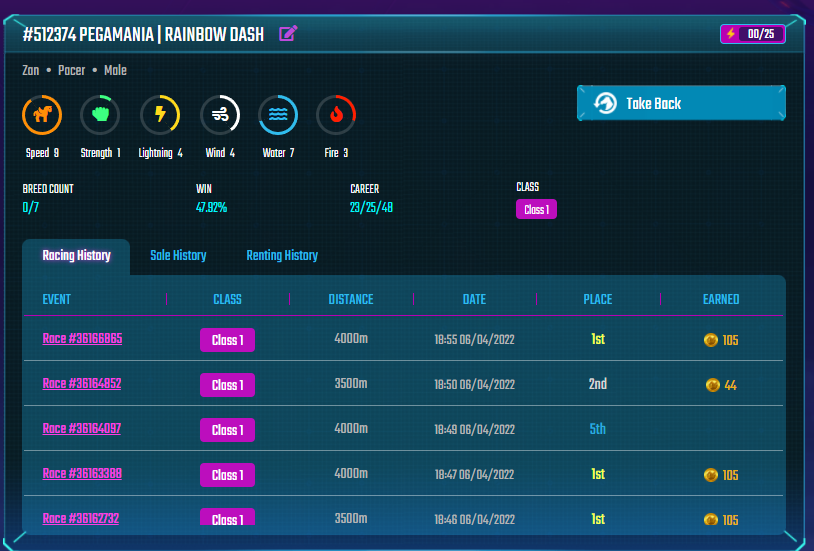Open the Renting History tab
Image resolution: width=814 pixels, height=551 pixels.
282,256
